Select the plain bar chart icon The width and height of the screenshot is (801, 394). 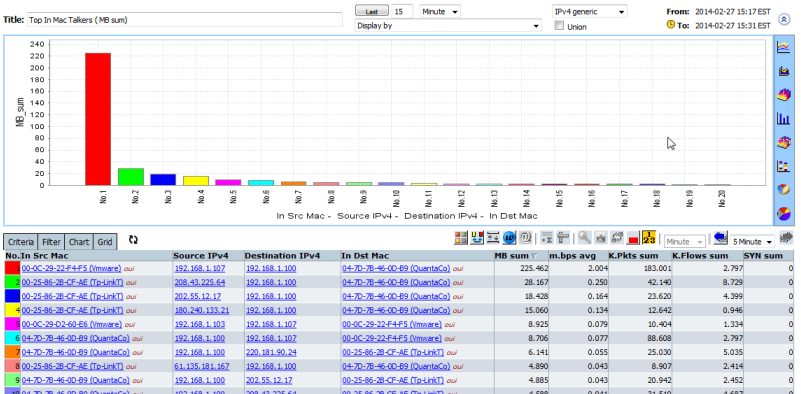coord(783,119)
